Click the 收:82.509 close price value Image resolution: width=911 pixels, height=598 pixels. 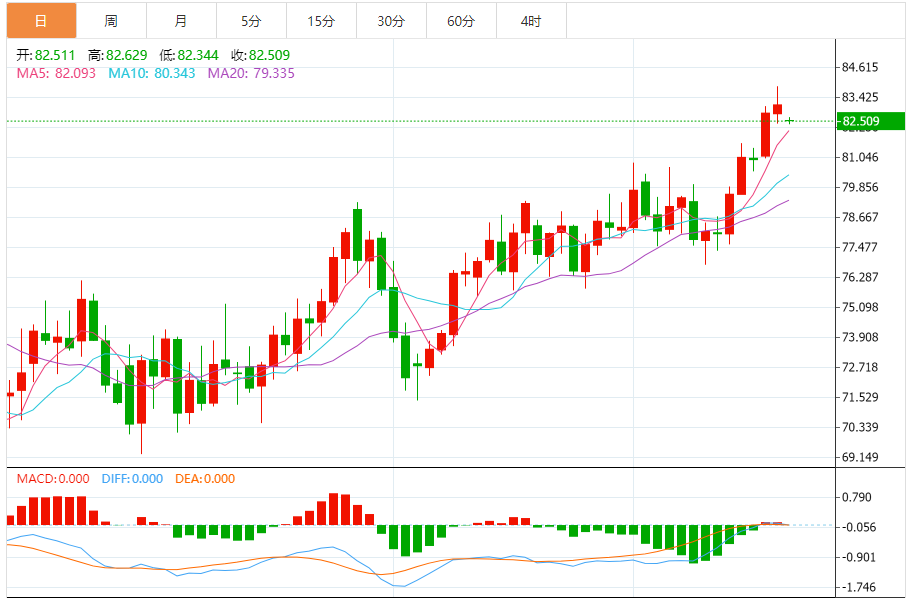[260, 55]
